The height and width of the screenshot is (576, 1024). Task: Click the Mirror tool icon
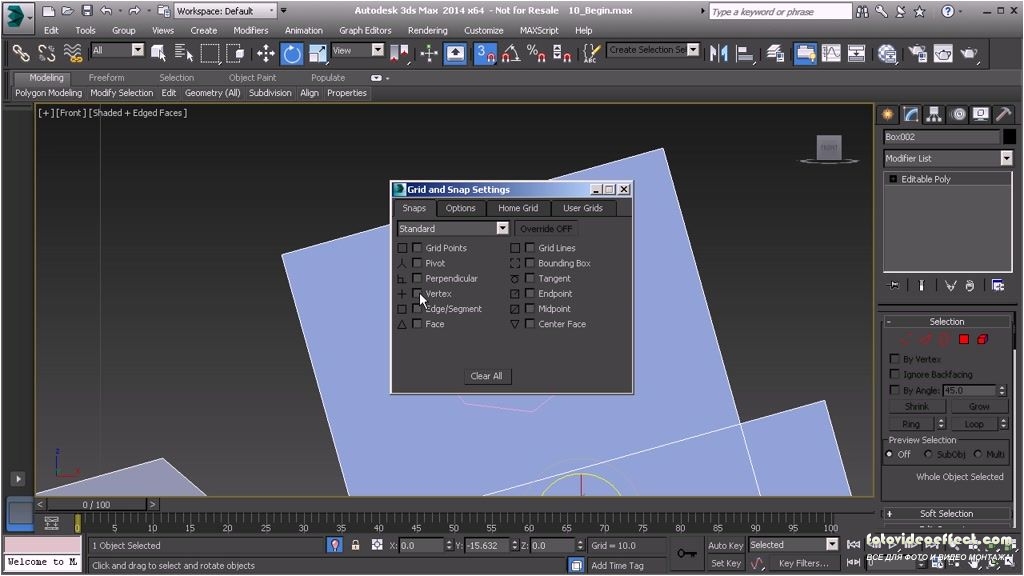(x=718, y=53)
